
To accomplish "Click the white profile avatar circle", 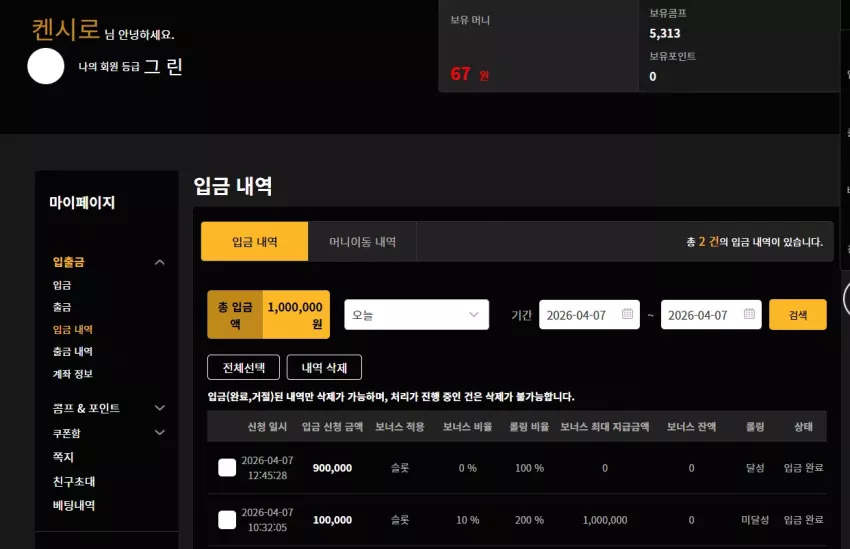I will [46, 66].
